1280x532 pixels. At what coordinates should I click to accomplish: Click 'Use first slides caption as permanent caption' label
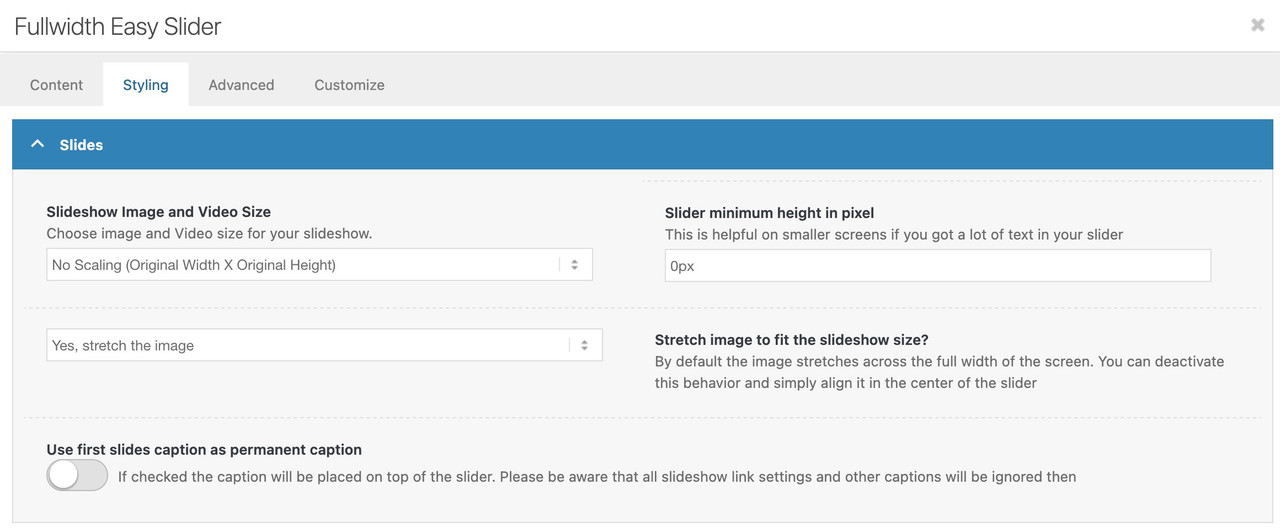[x=204, y=450]
